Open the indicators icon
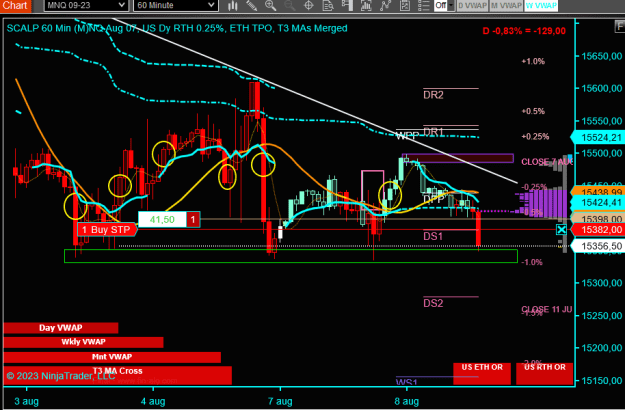The image size is (625, 410). coord(385,6)
